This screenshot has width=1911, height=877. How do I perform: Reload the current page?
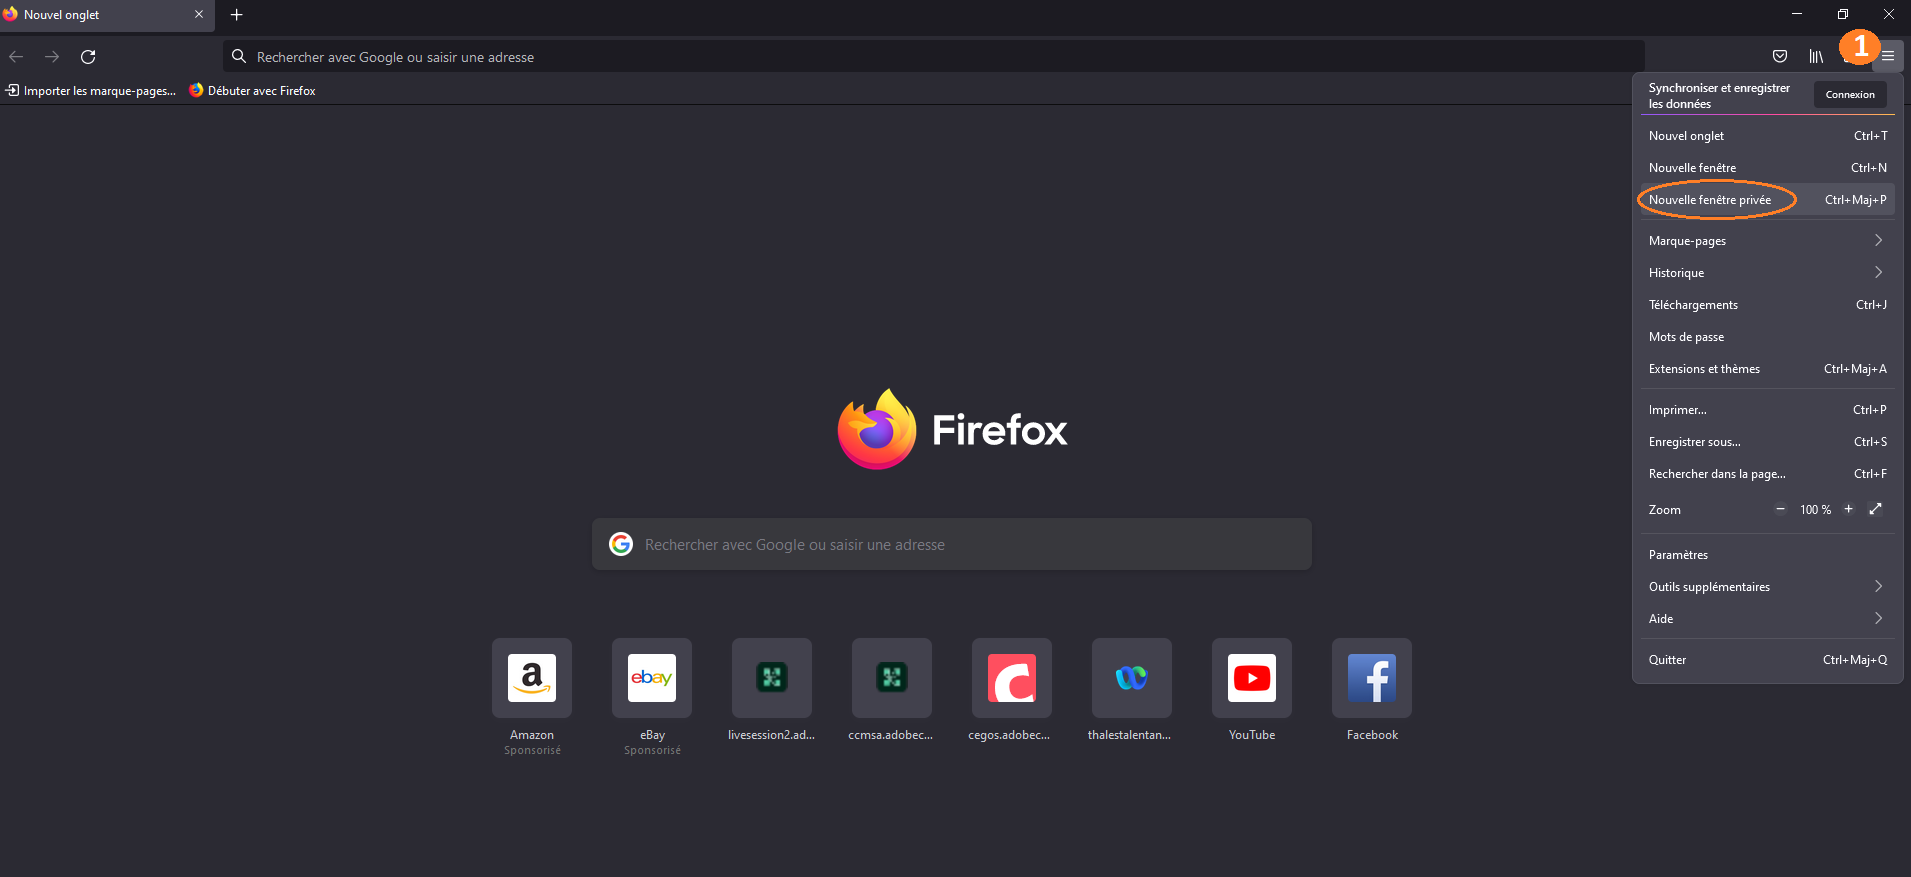point(88,57)
